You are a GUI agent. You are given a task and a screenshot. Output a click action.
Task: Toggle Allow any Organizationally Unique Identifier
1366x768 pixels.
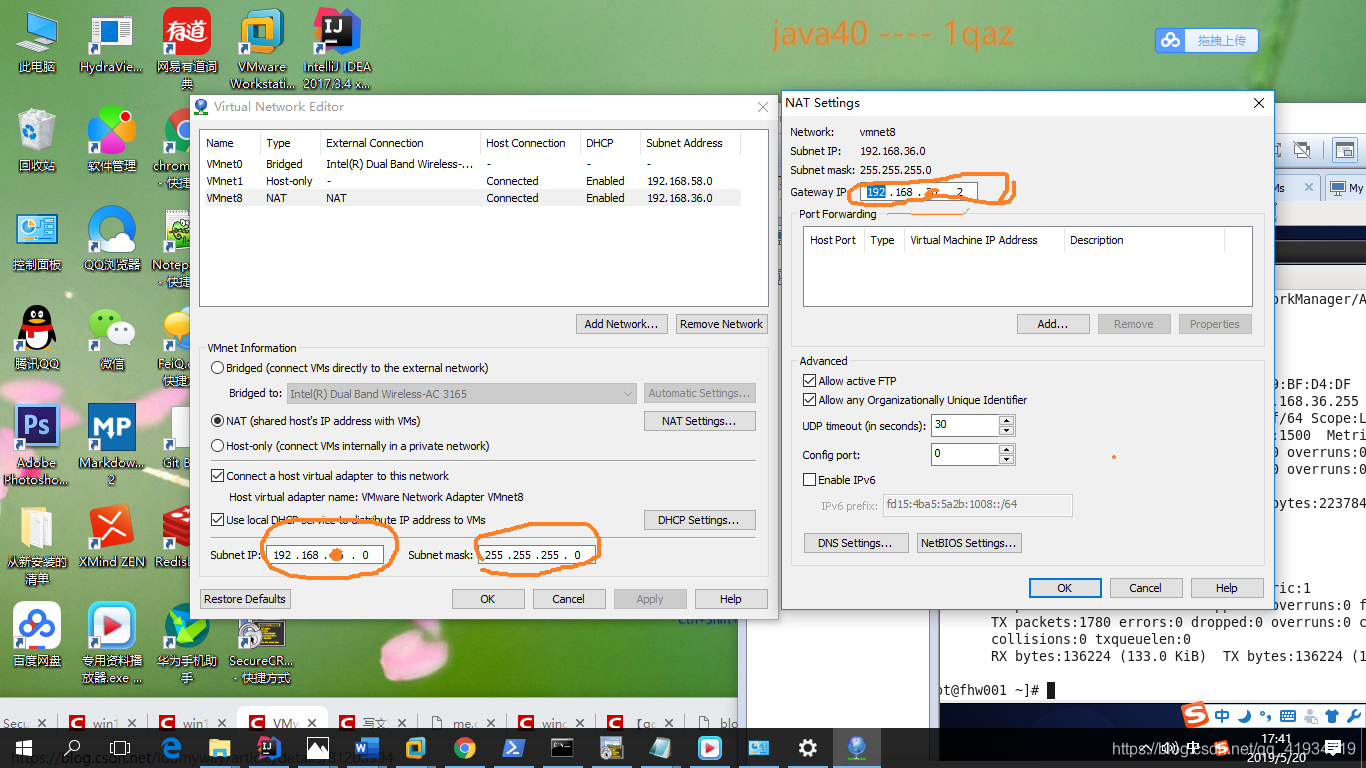pos(810,400)
